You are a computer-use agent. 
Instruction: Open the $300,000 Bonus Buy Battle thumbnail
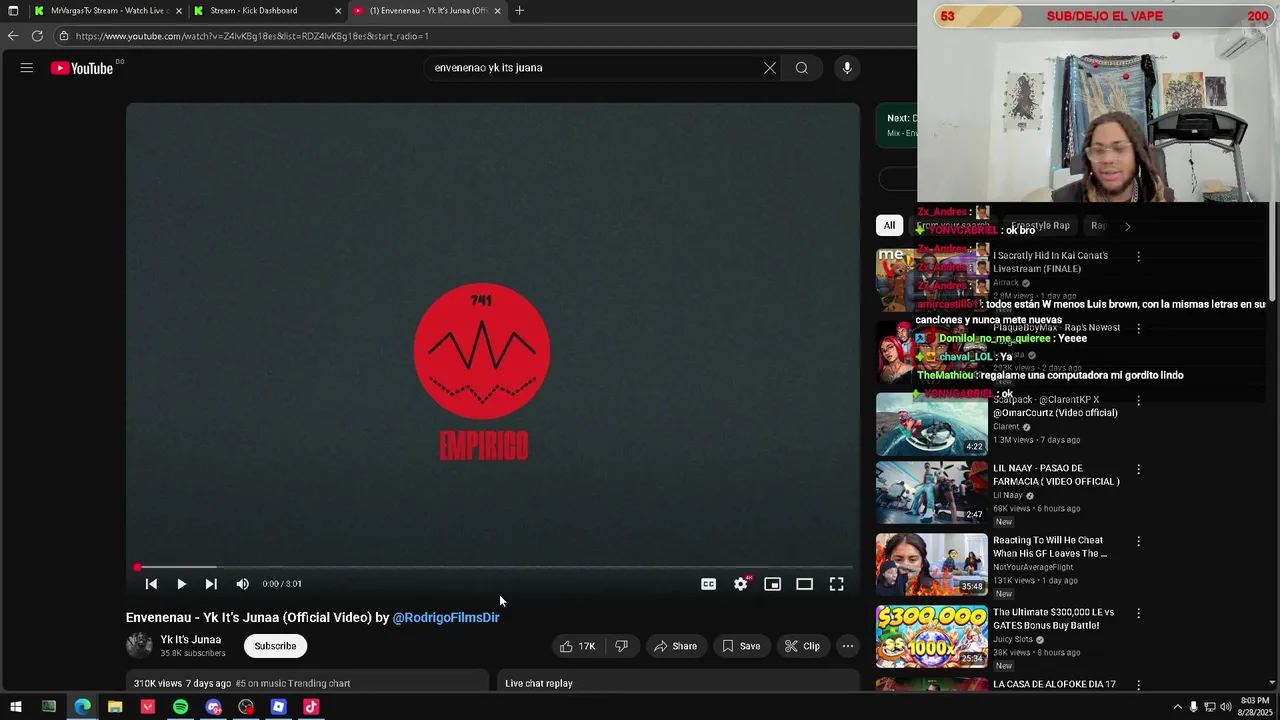[932, 637]
